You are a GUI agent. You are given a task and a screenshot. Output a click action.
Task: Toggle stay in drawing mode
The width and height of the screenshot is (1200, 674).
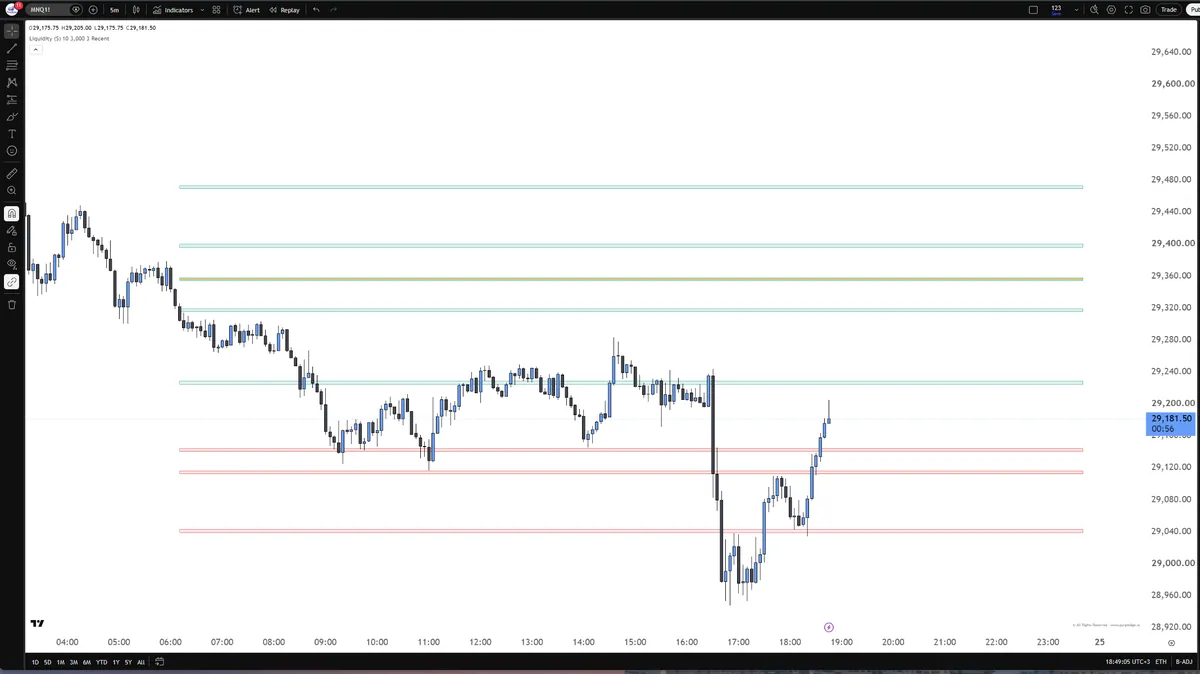pos(12,230)
